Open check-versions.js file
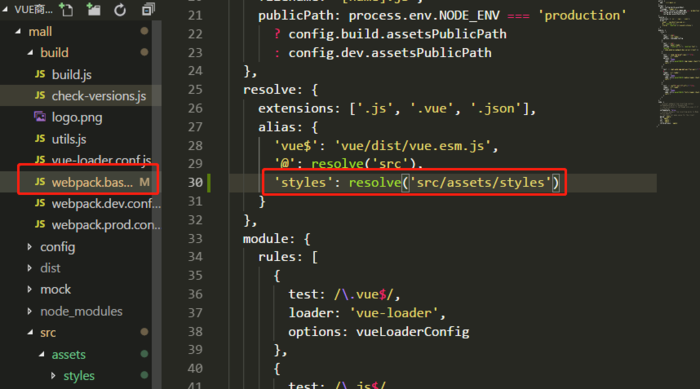This screenshot has height=389, width=700. [x=99, y=96]
